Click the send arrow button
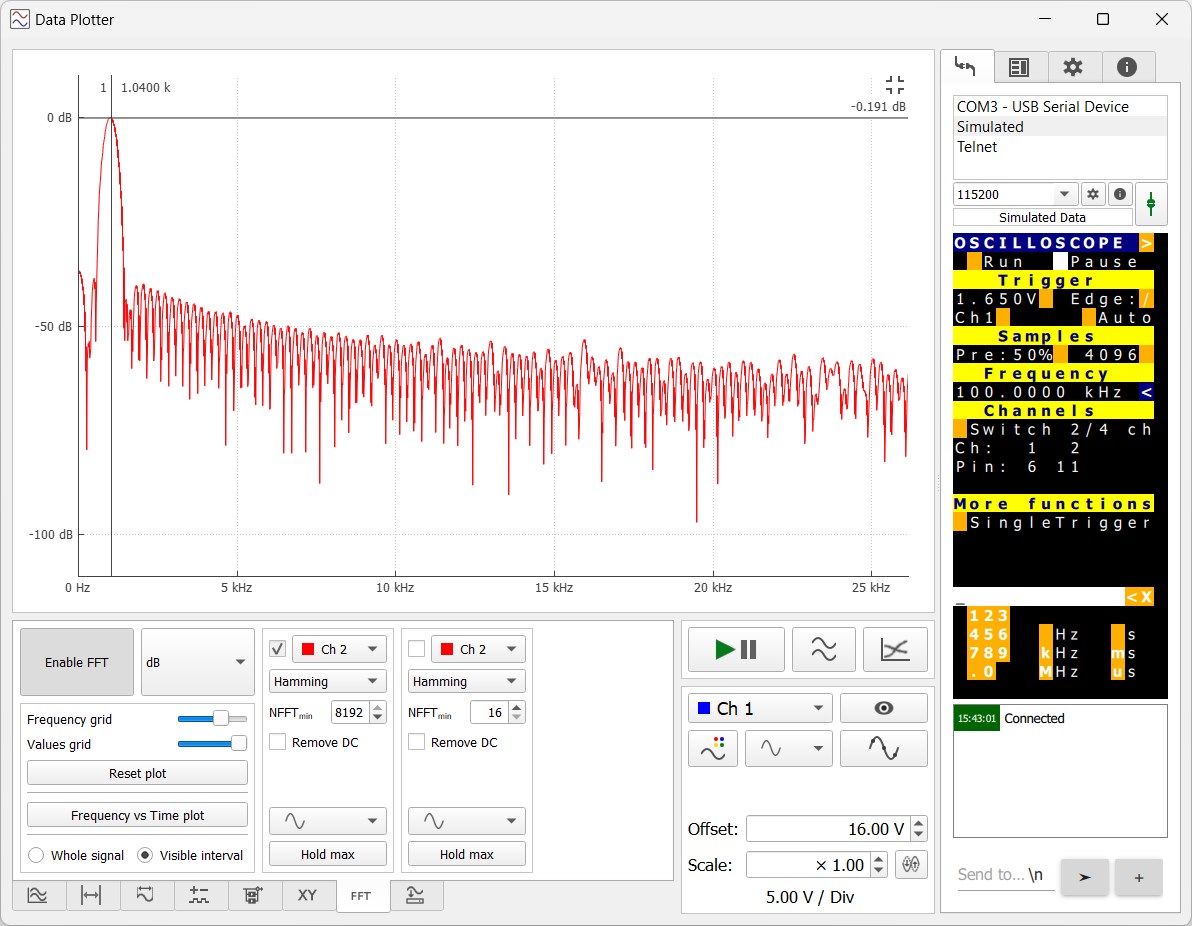The width and height of the screenshot is (1192, 926). tap(1084, 877)
